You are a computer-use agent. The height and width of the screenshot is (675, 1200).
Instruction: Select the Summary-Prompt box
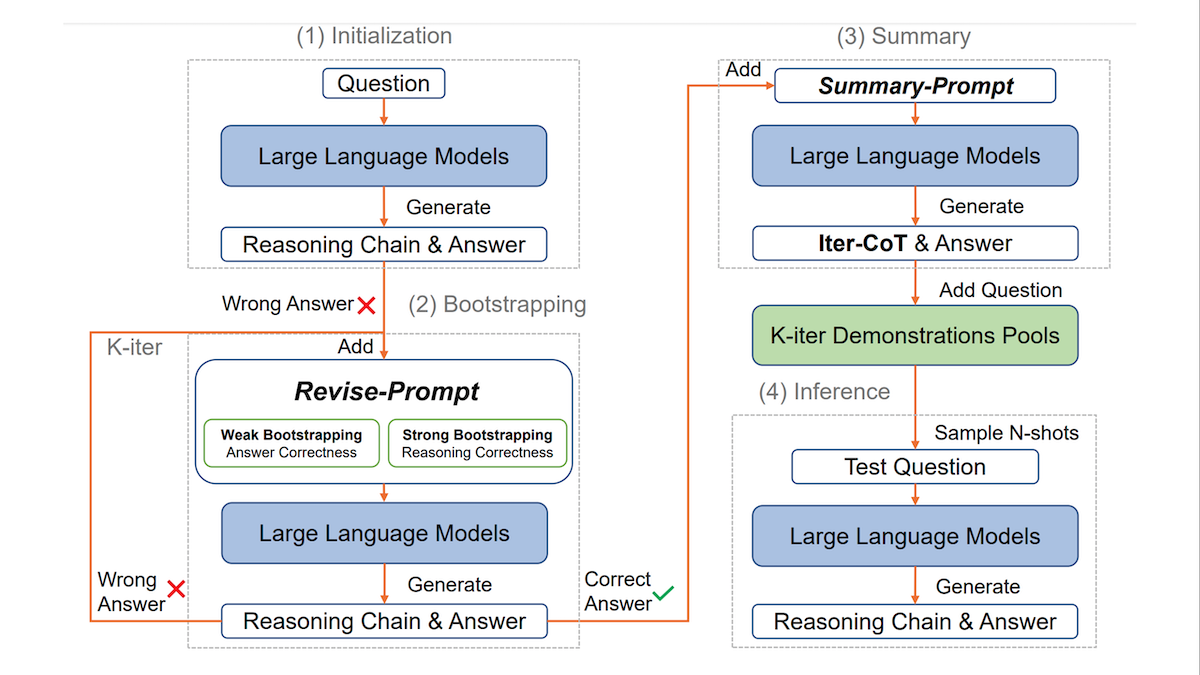[x=915, y=86]
